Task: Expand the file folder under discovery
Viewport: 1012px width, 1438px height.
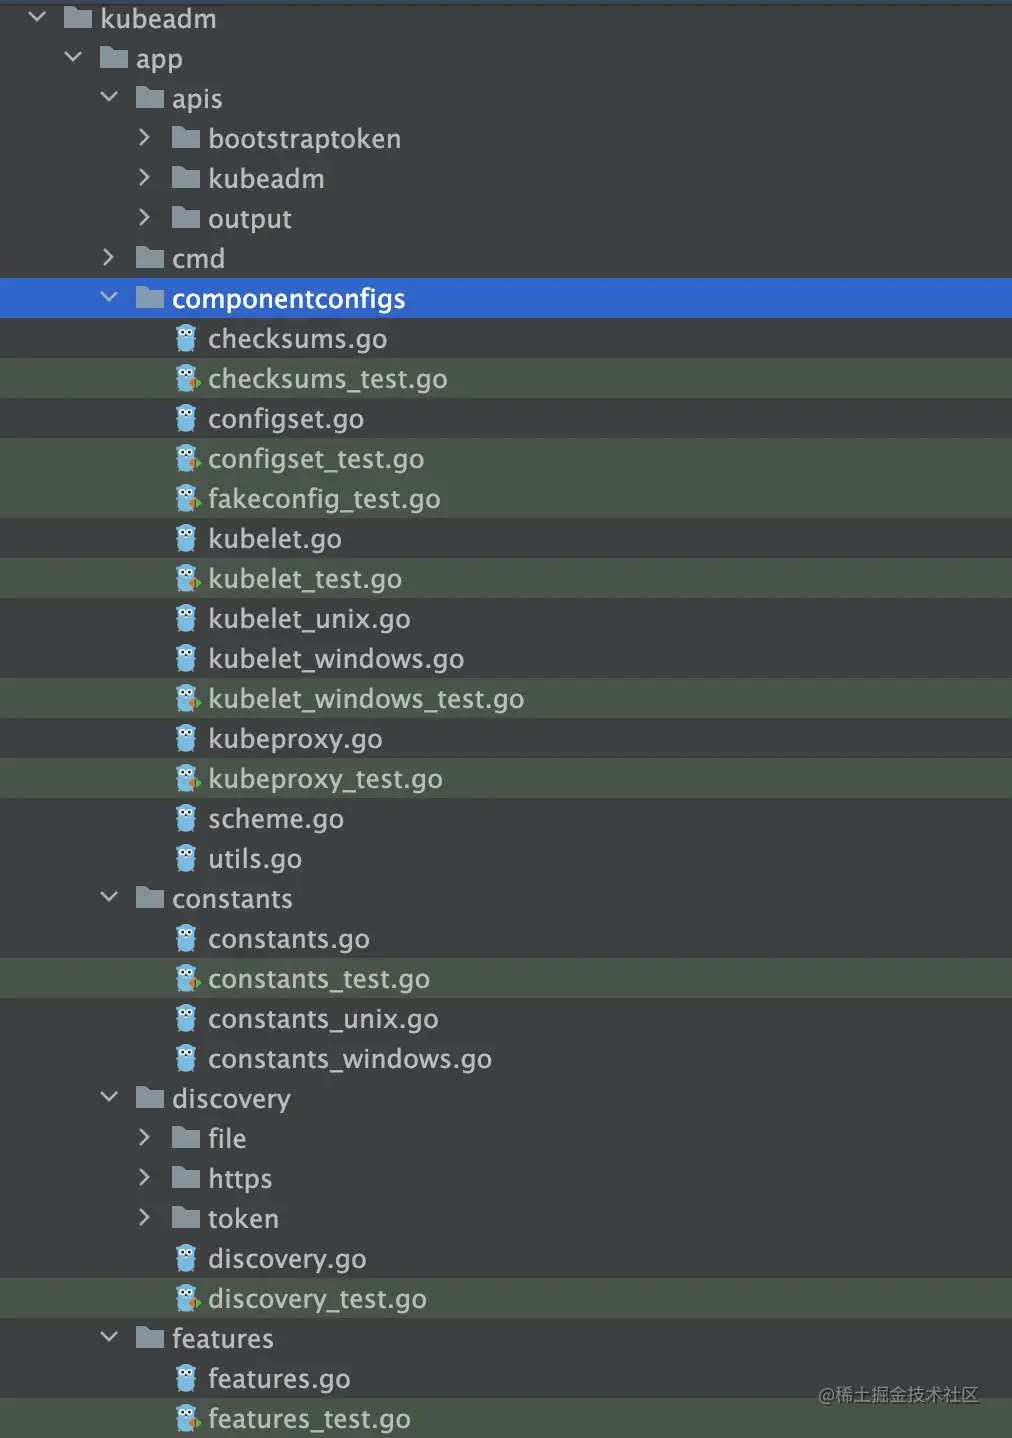Action: click(x=145, y=1137)
